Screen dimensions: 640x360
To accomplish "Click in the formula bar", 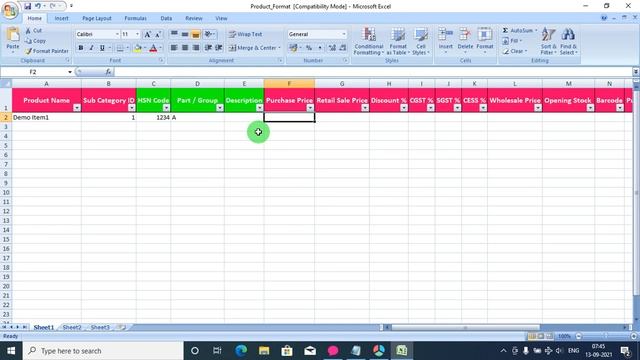I will pos(372,72).
